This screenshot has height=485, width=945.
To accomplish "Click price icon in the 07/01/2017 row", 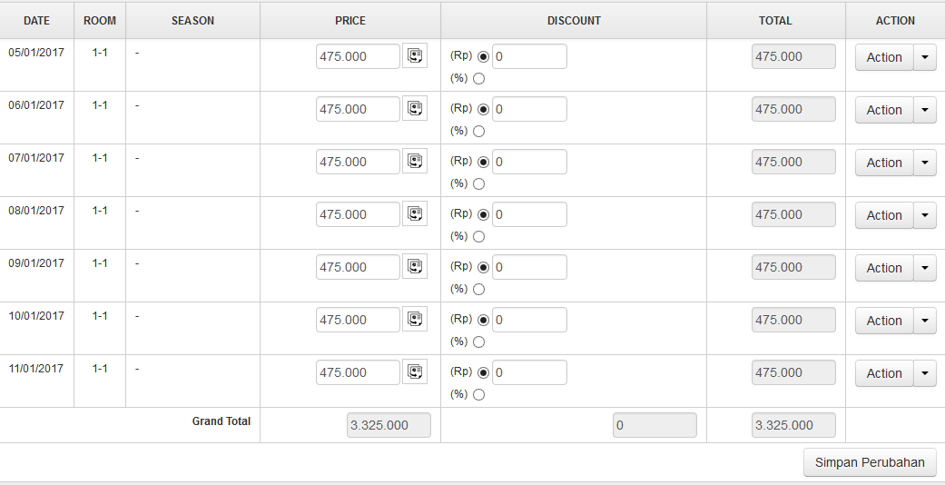I will click(x=414, y=161).
